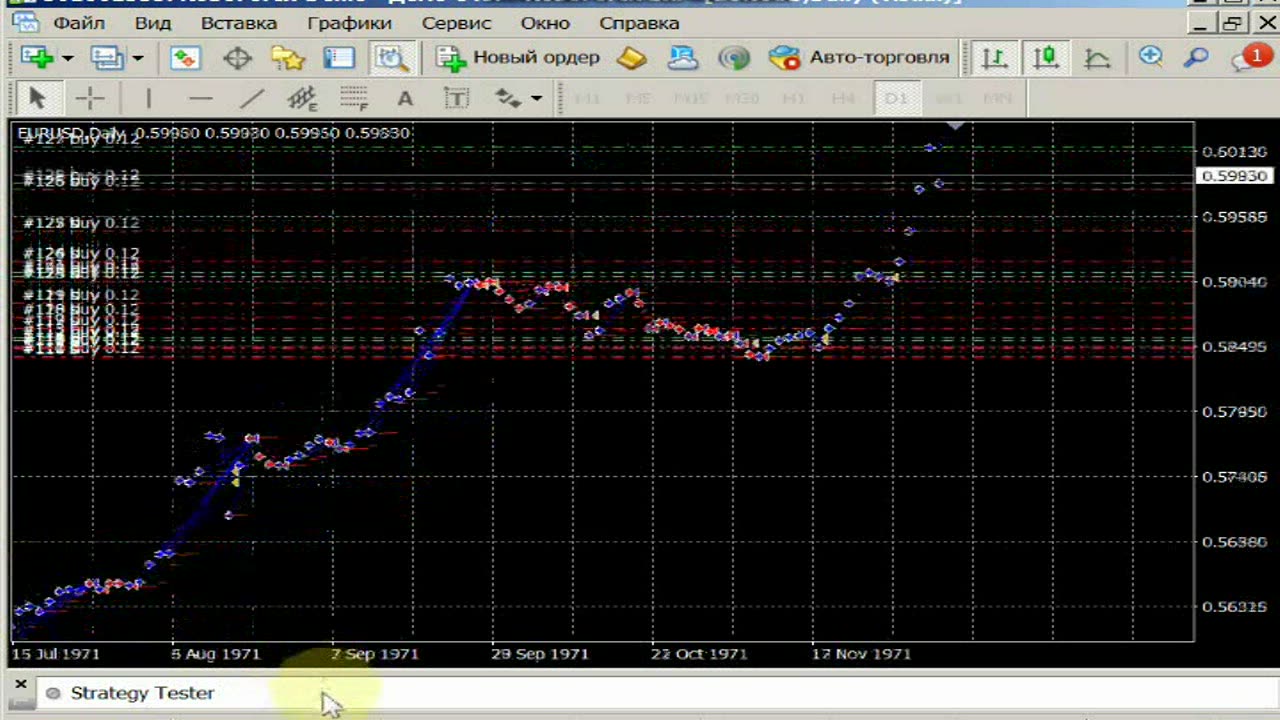
Task: Click the arrows objects icon
Action: coord(509,98)
